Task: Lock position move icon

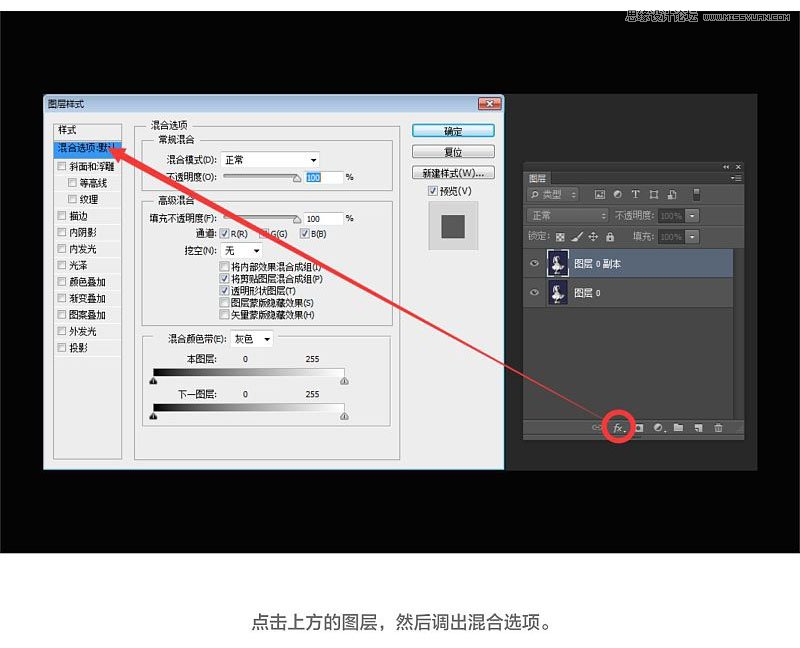Action: [593, 237]
